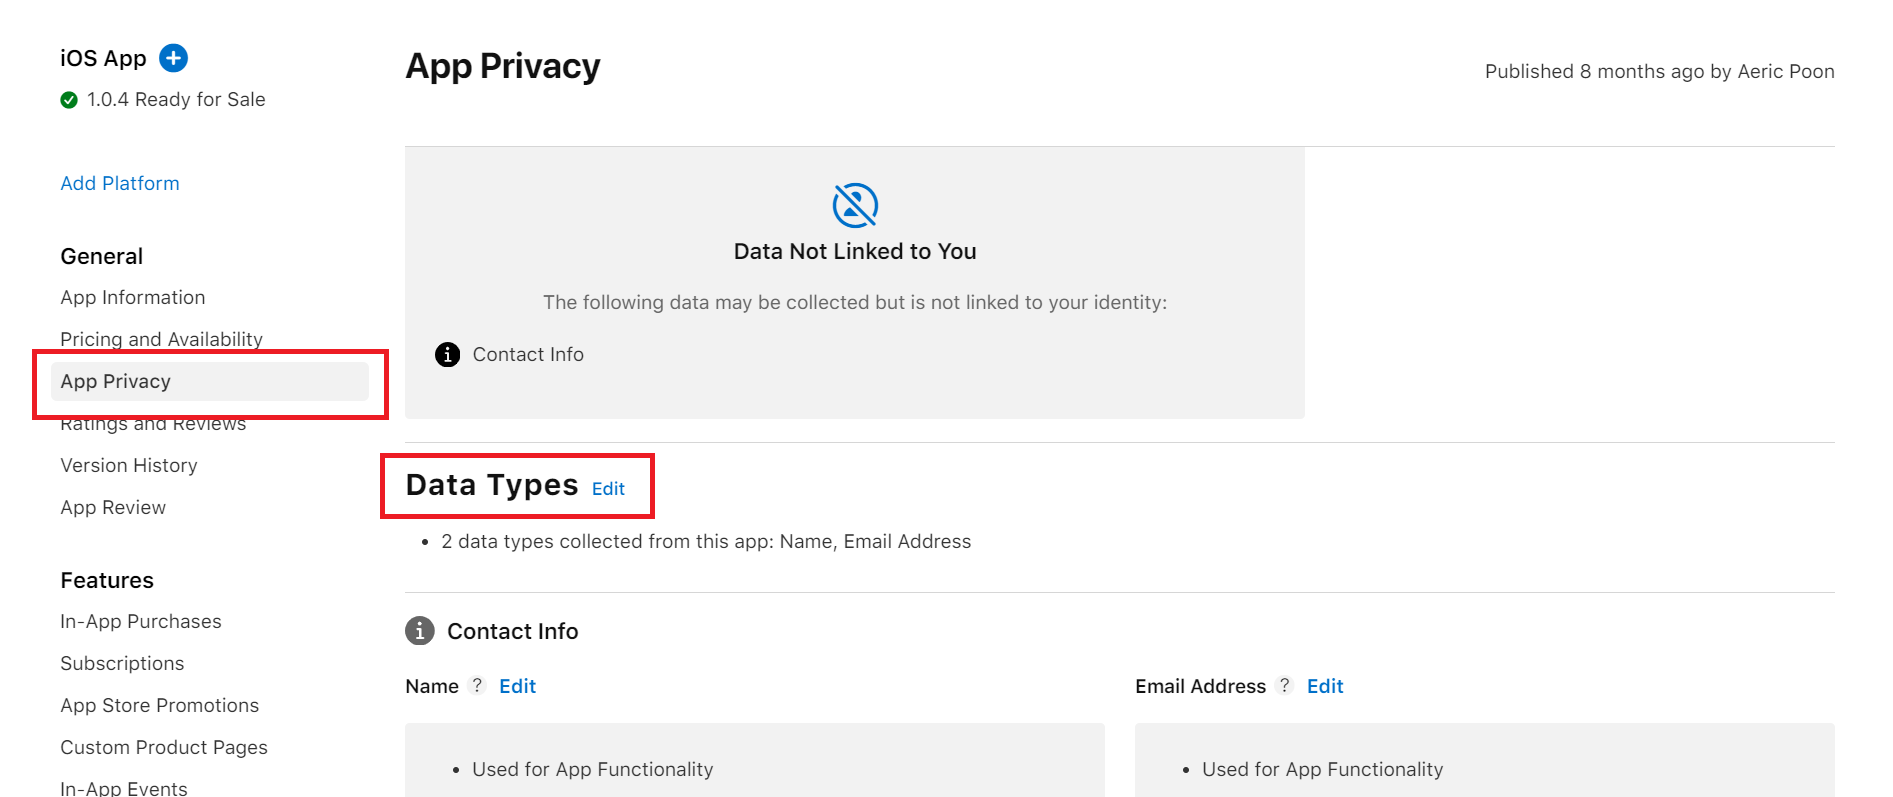Edit the Data Types section

[608, 489]
